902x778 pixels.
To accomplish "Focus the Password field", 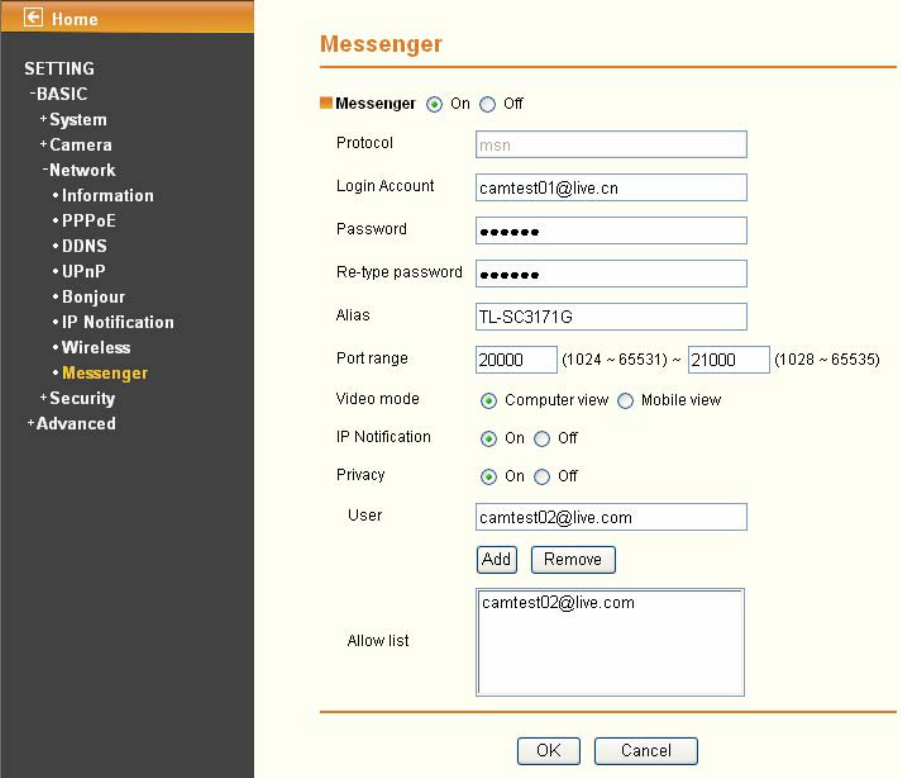I will point(611,231).
